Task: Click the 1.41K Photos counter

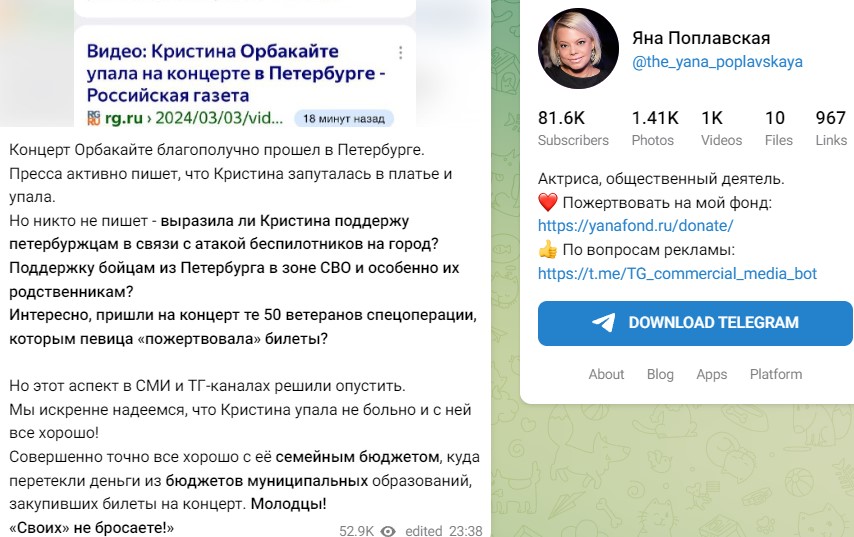Action: tap(655, 129)
